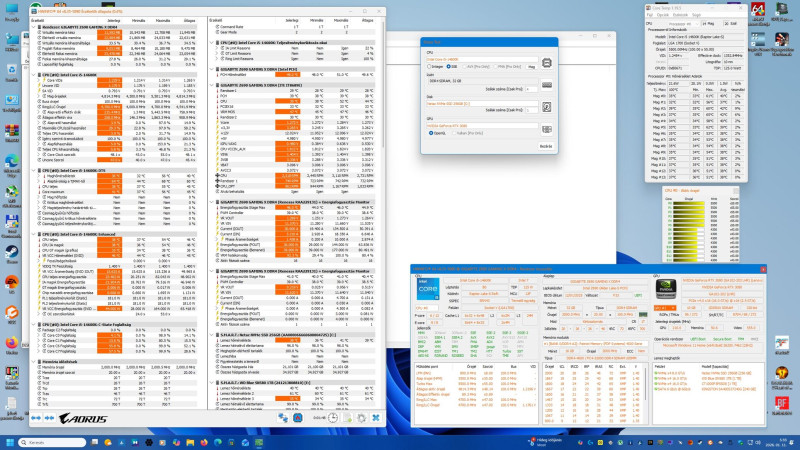Screen dimensions: 800x450
Task: Click the Mag button beside the CPU radio options
Action: coord(531,67)
